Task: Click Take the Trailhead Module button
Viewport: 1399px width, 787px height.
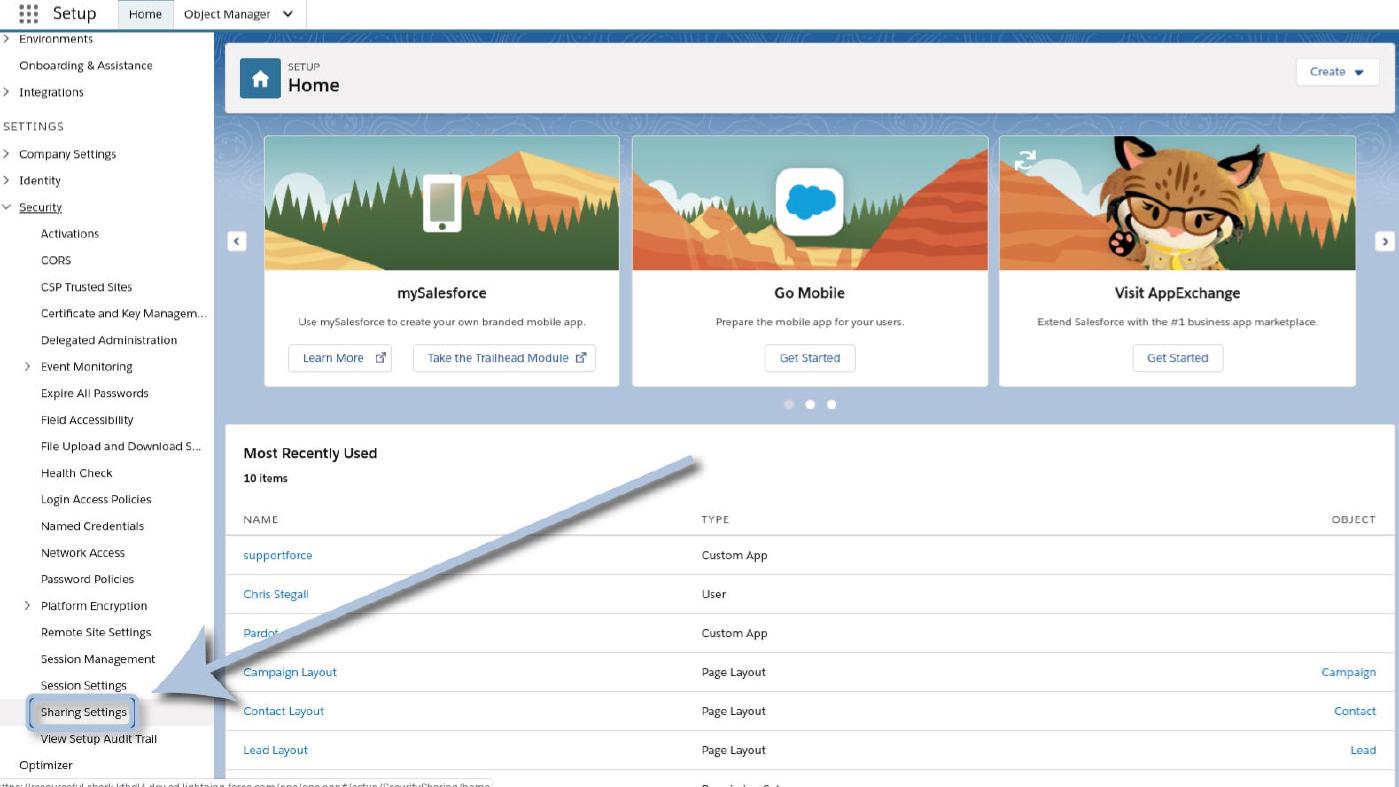Action: tap(504, 358)
